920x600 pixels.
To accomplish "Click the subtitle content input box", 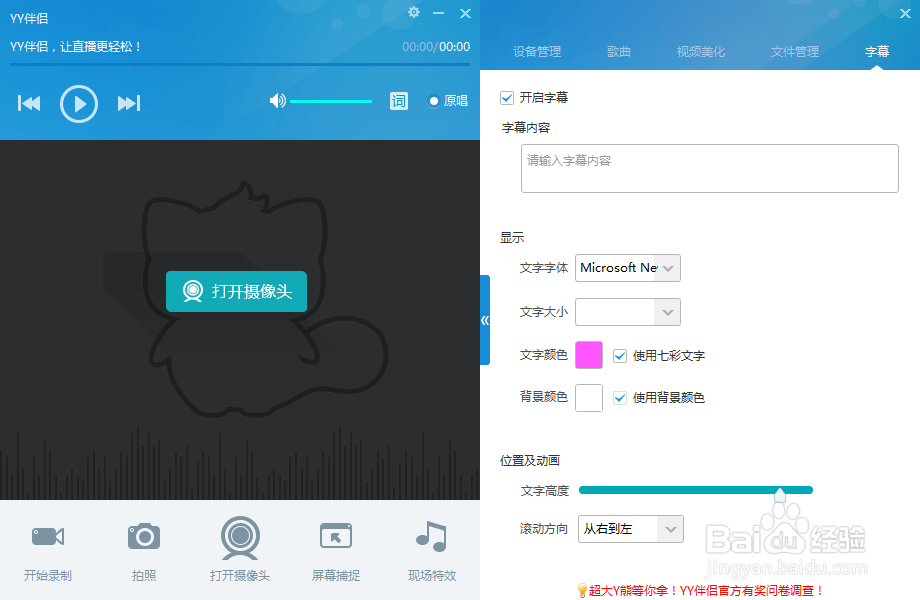I will pyautogui.click(x=709, y=168).
